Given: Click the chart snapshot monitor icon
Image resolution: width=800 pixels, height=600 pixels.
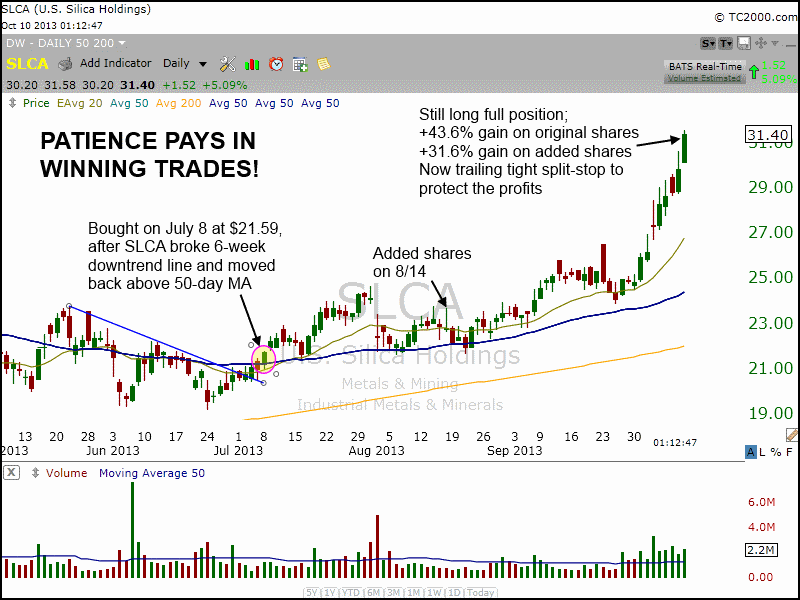Looking at the screenshot, I should pyautogui.click(x=744, y=43).
